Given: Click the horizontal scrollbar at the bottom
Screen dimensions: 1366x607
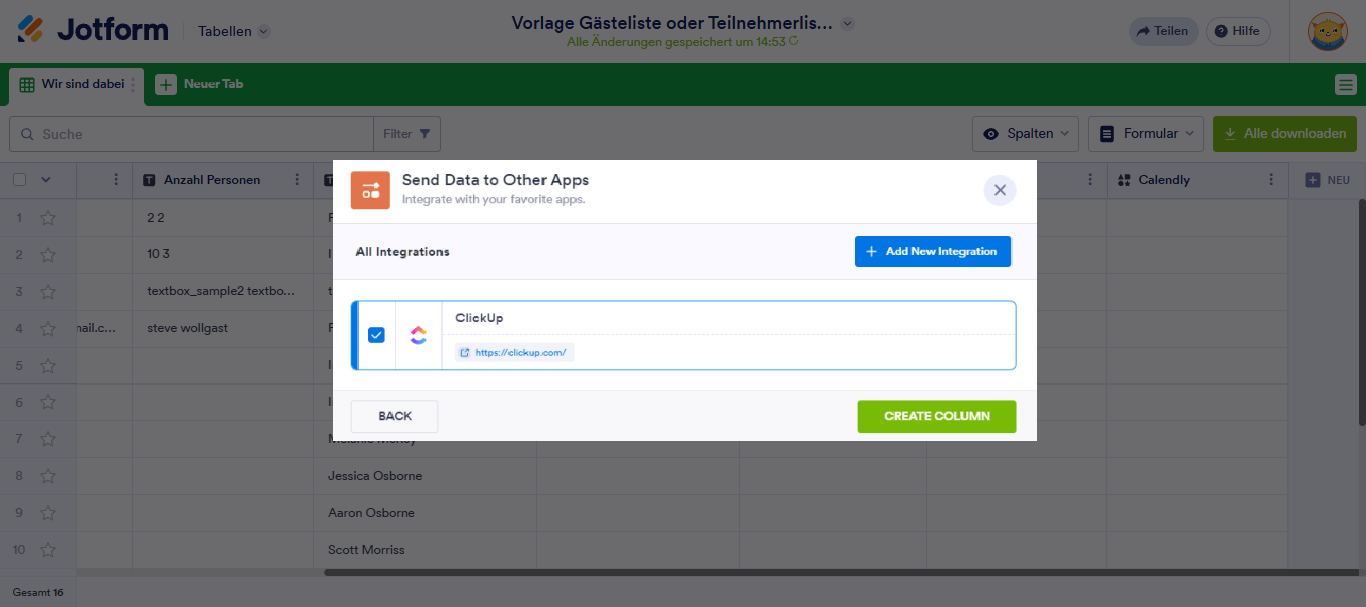Looking at the screenshot, I should pyautogui.click(x=842, y=573).
